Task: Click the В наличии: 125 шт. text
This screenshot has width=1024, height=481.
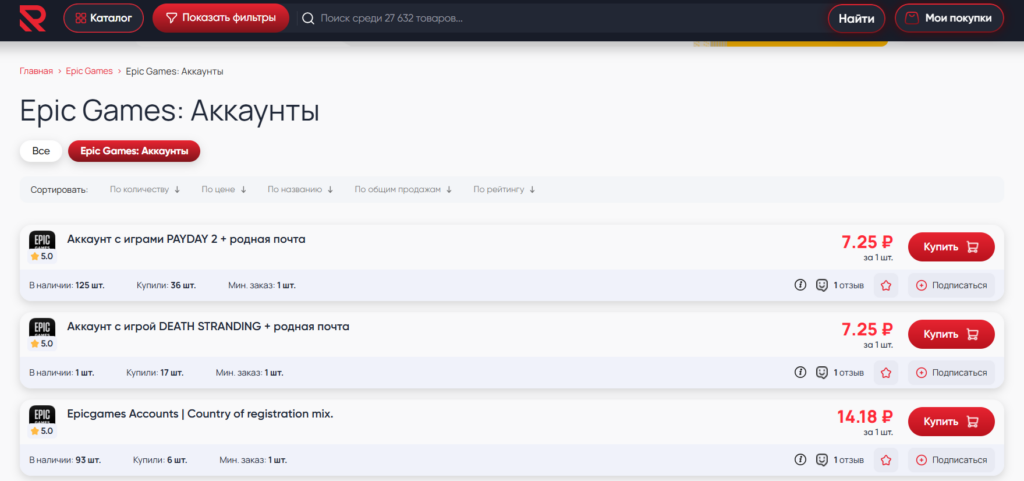Action: [67, 285]
